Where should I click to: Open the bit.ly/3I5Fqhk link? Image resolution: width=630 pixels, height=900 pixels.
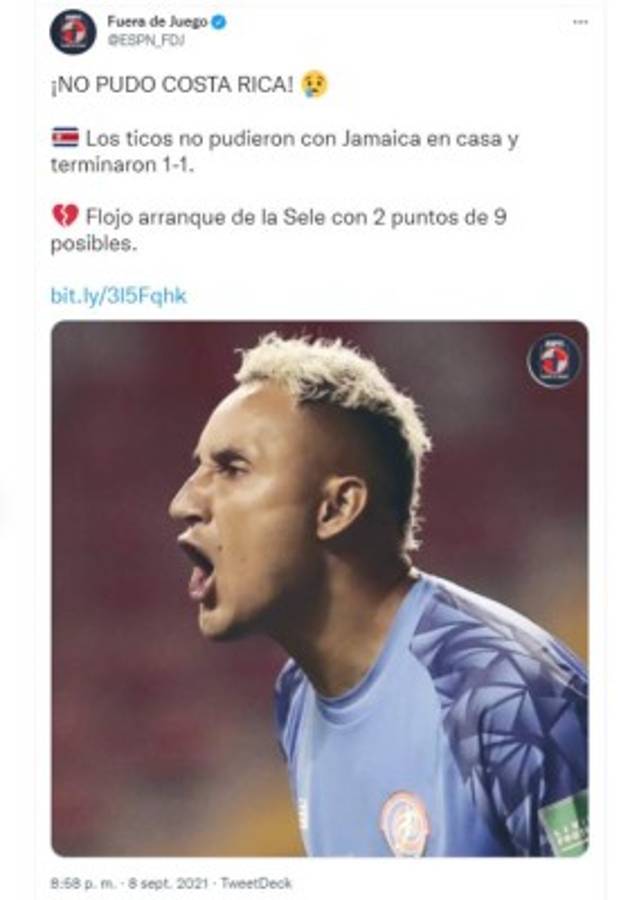coord(118,296)
